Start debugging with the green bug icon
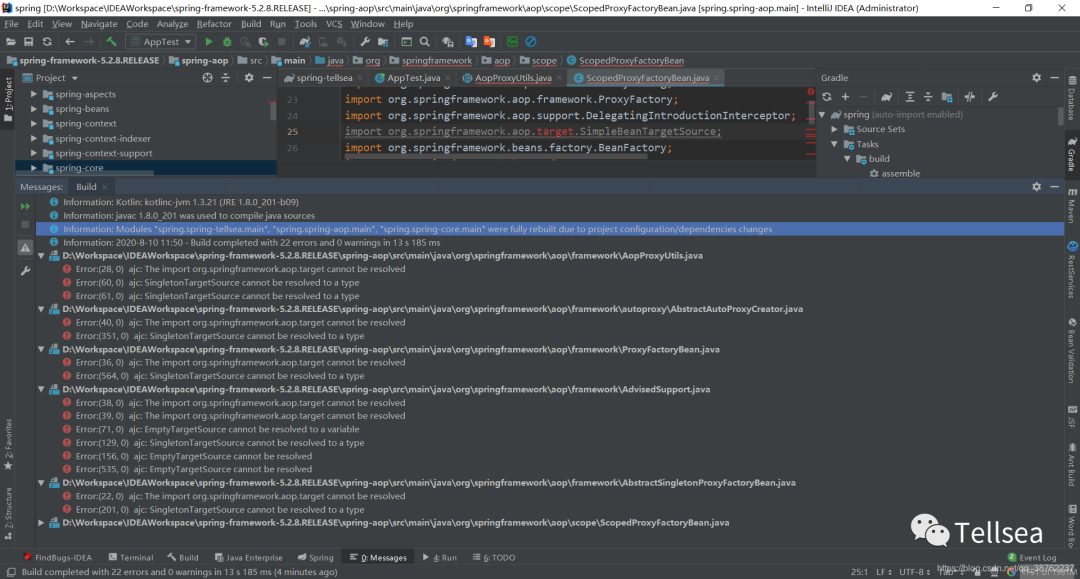Viewport: 1080px width, 579px height. pyautogui.click(x=227, y=42)
